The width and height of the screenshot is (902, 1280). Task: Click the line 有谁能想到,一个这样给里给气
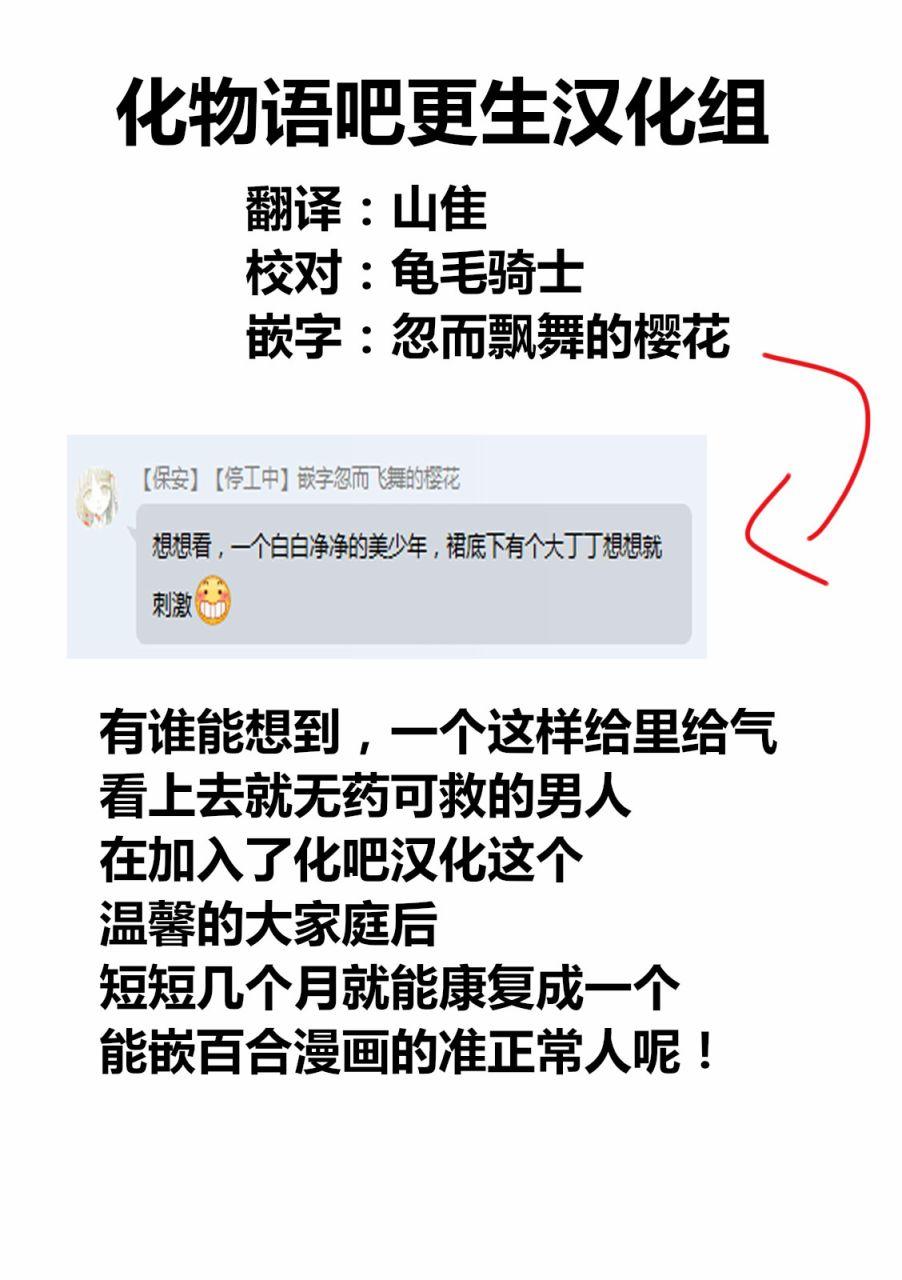pyautogui.click(x=437, y=735)
